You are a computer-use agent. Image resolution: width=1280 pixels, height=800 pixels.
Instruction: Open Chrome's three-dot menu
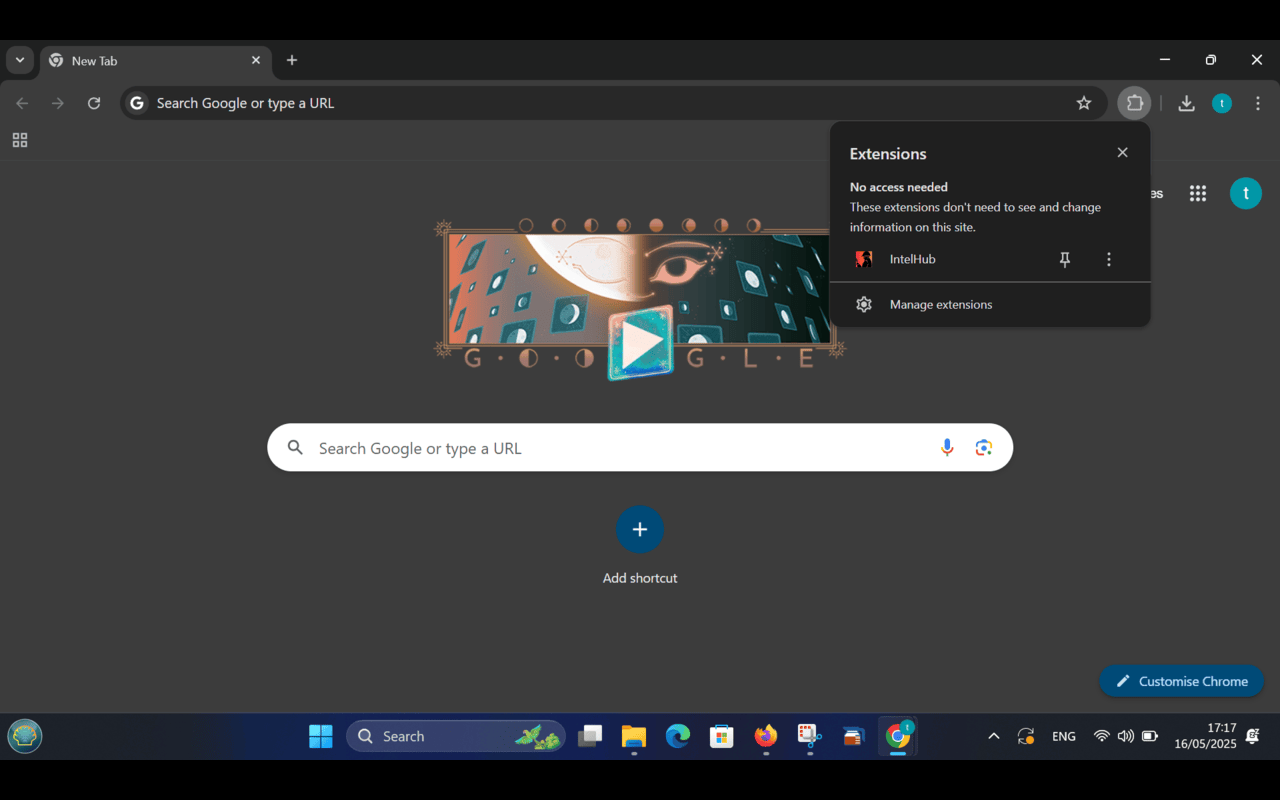point(1257,103)
